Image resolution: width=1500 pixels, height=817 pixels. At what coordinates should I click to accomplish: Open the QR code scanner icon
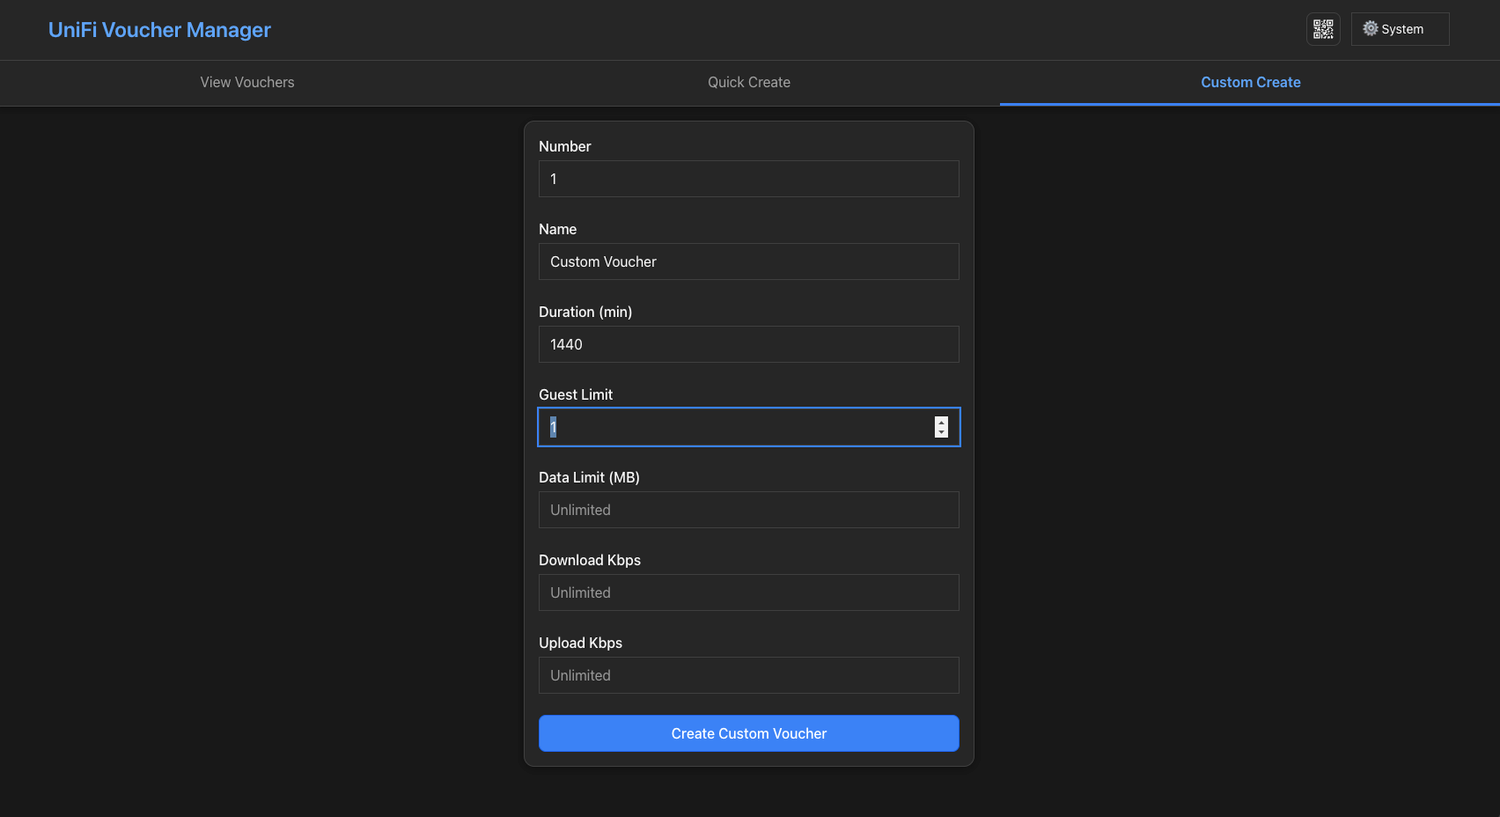tap(1323, 29)
